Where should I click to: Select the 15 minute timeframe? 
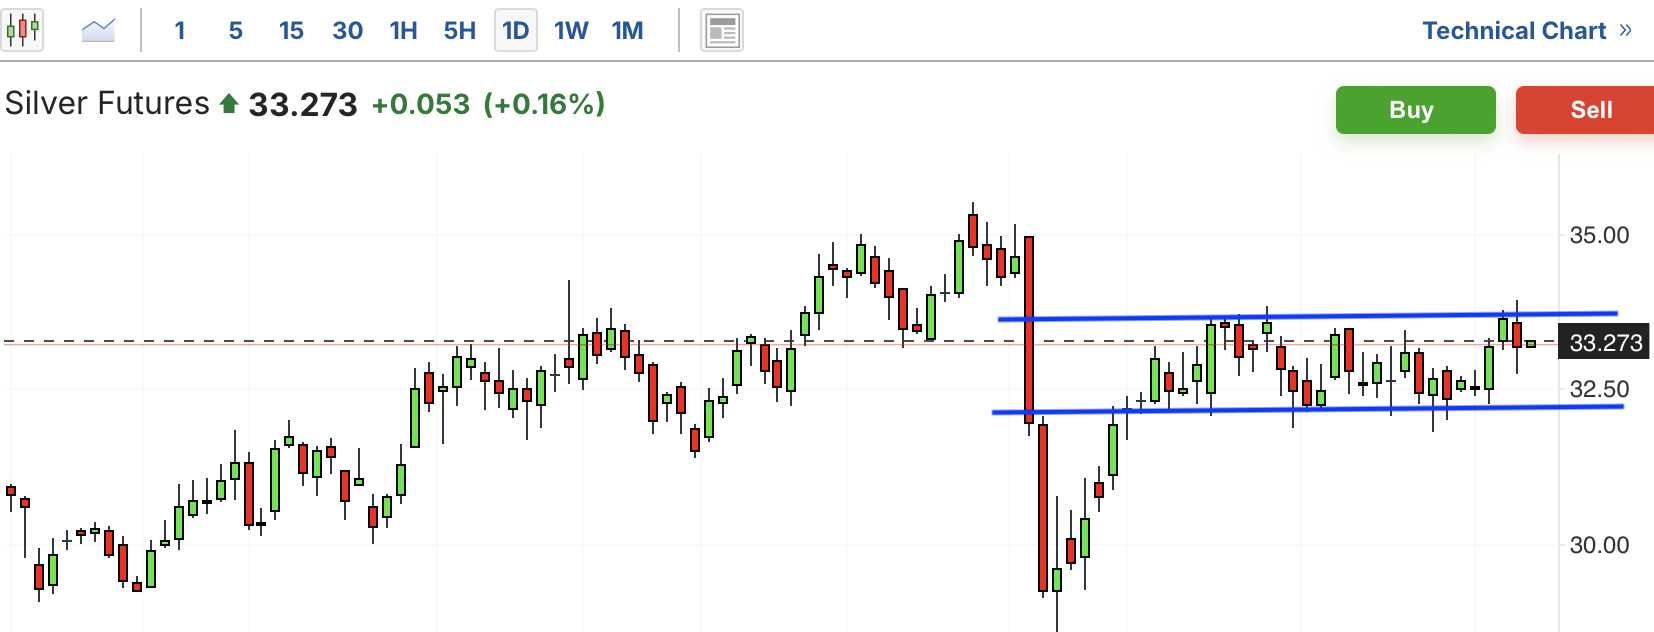(291, 31)
